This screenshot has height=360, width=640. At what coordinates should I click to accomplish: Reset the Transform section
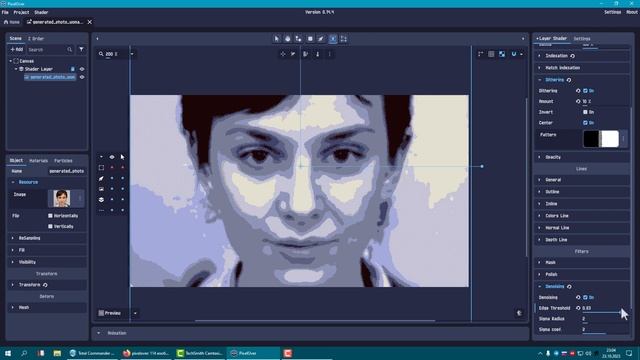(x=45, y=285)
